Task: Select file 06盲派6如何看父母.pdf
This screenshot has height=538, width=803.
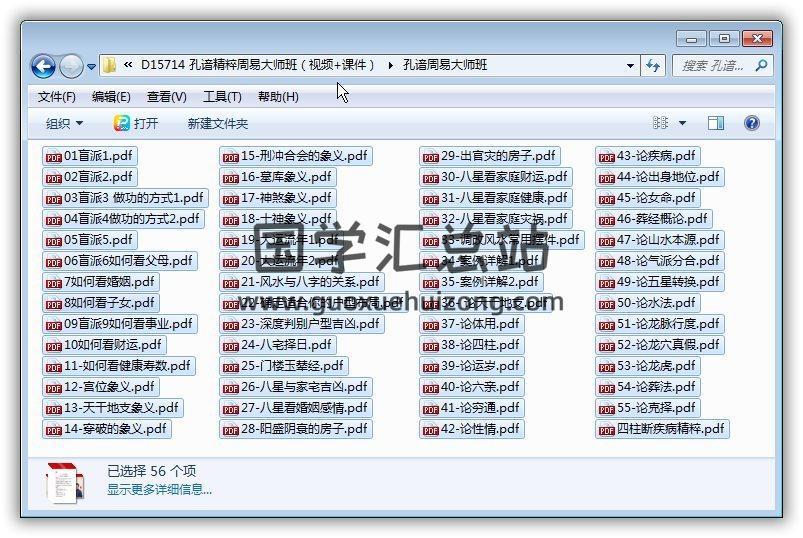Action: click(119, 261)
